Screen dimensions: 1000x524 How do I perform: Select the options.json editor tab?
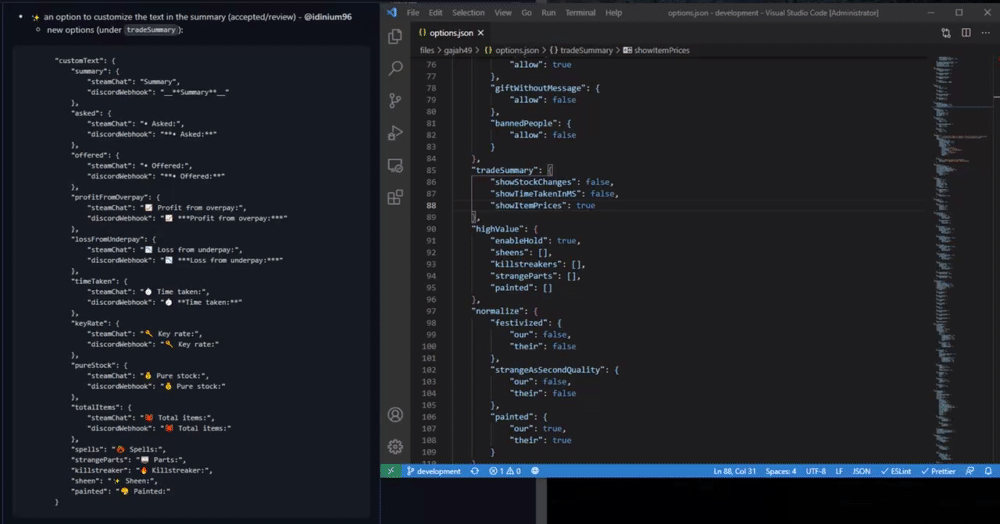pos(451,33)
